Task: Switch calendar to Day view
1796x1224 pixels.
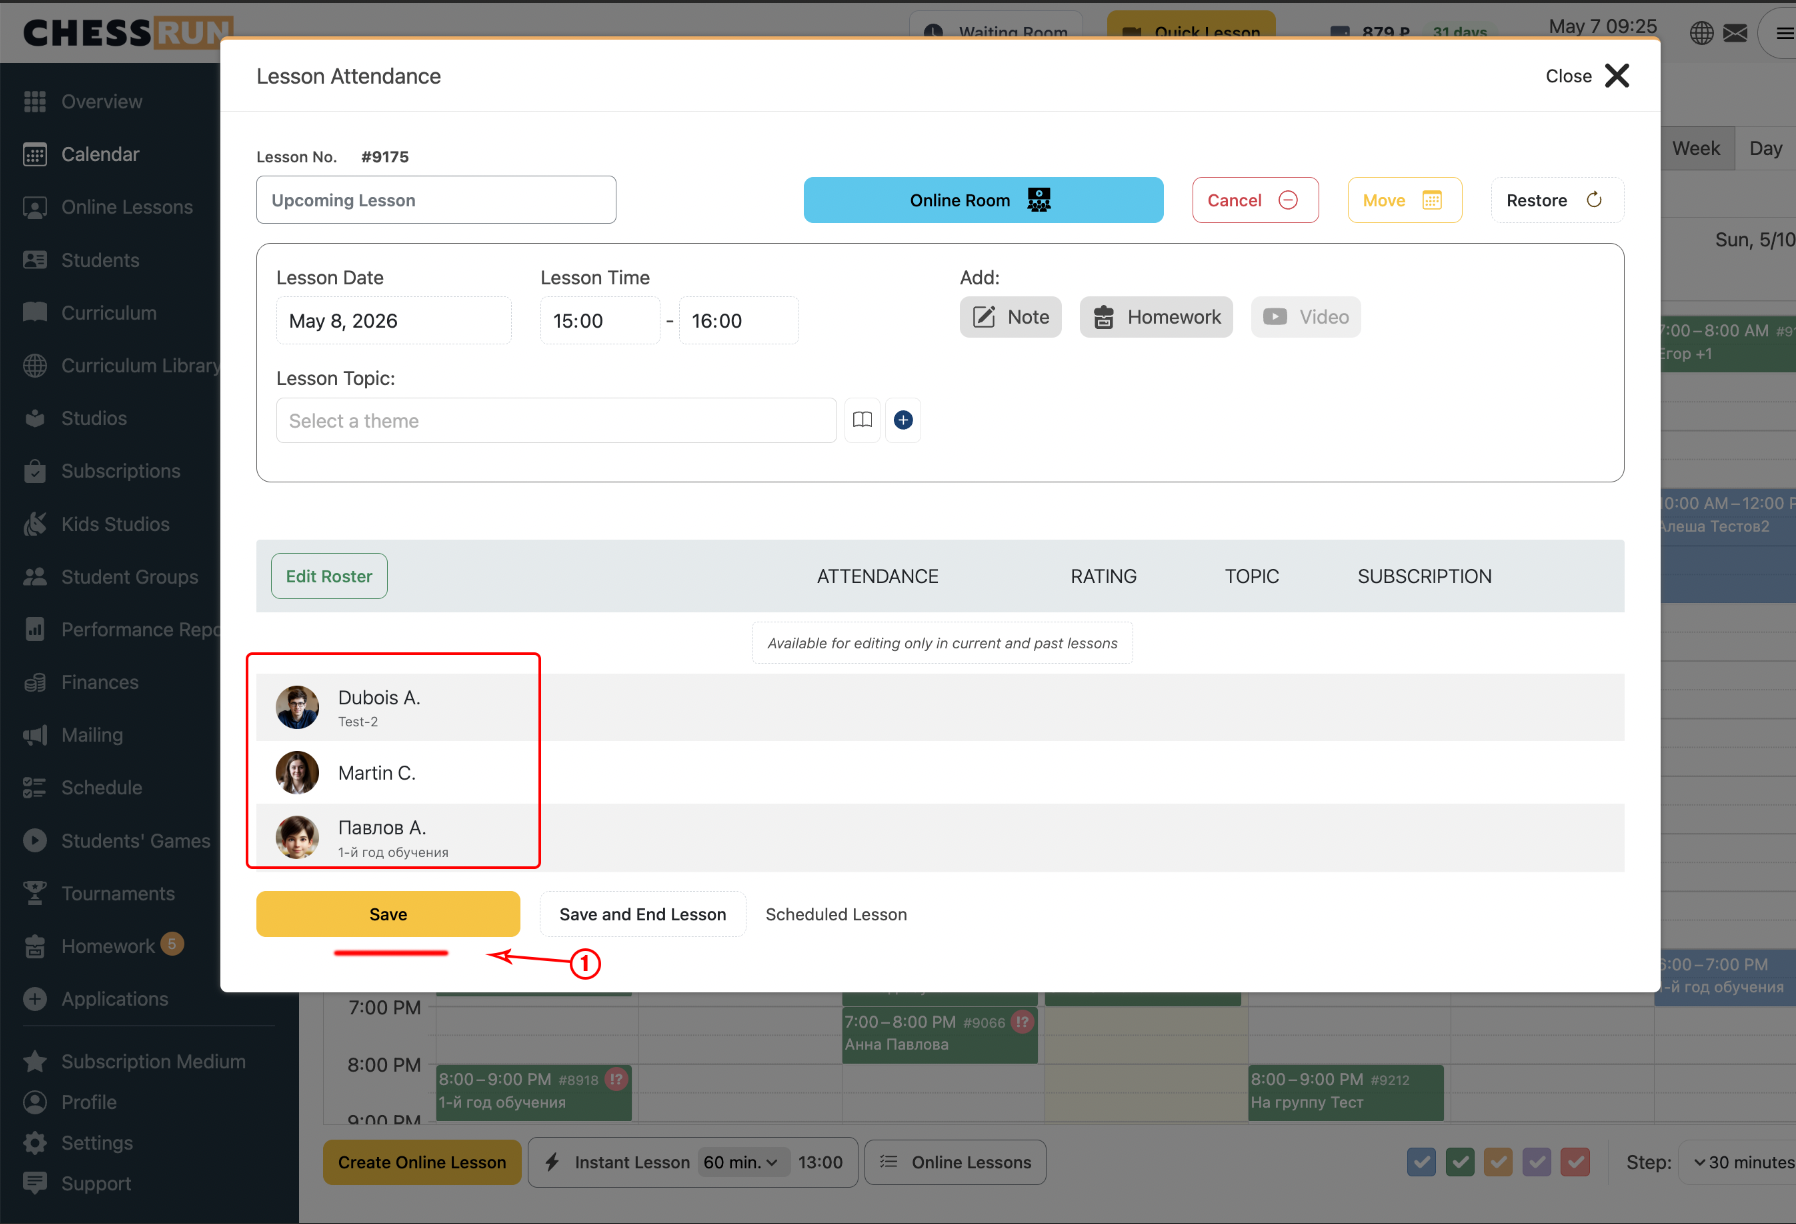Action: (x=1766, y=149)
